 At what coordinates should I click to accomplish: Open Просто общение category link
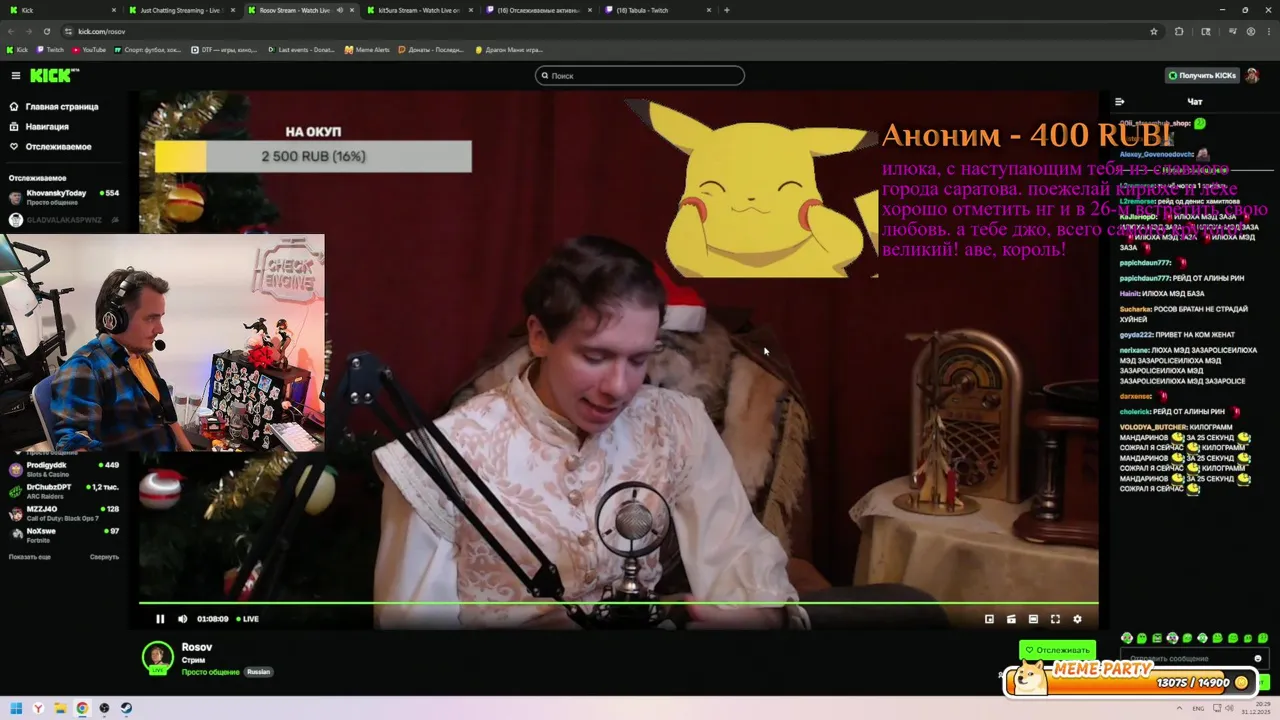(x=211, y=672)
